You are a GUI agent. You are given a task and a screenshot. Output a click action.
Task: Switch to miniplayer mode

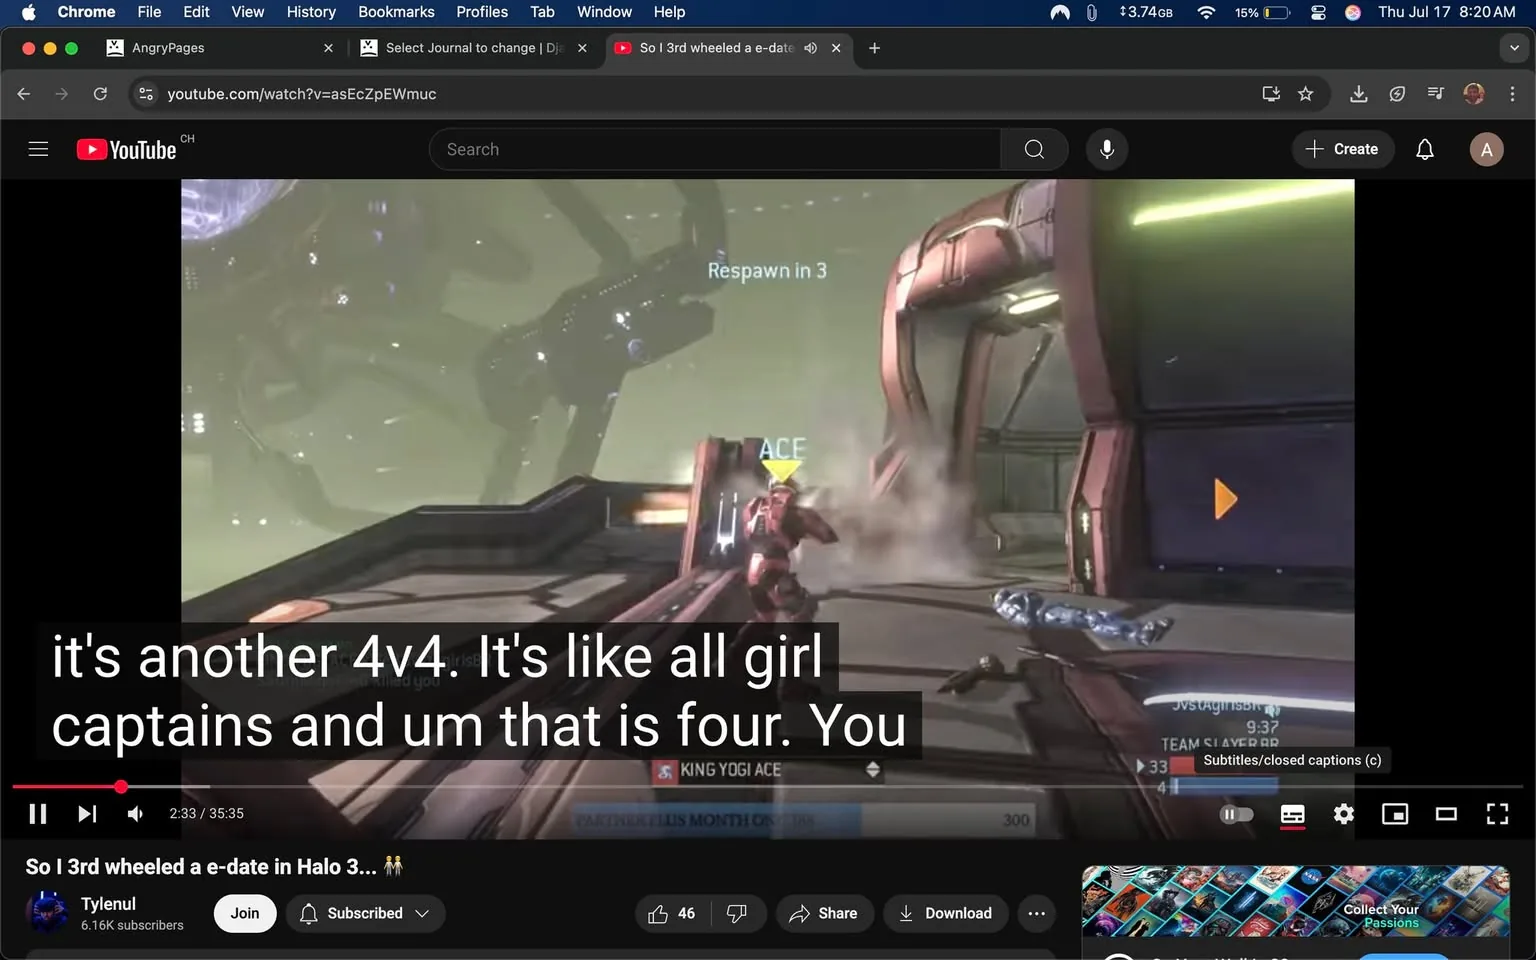[1395, 813]
